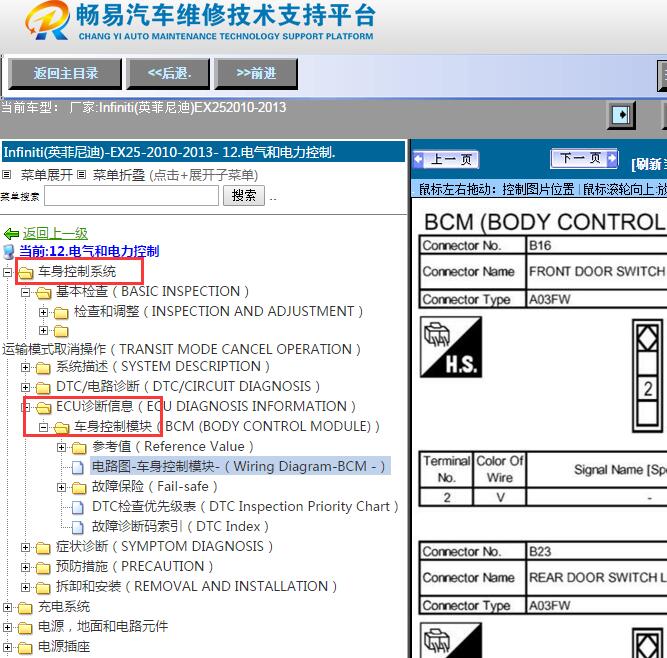Viewport: 667px width, 658px height.
Task: Click the 症状诊断 folder icon
Action: click(x=43, y=547)
